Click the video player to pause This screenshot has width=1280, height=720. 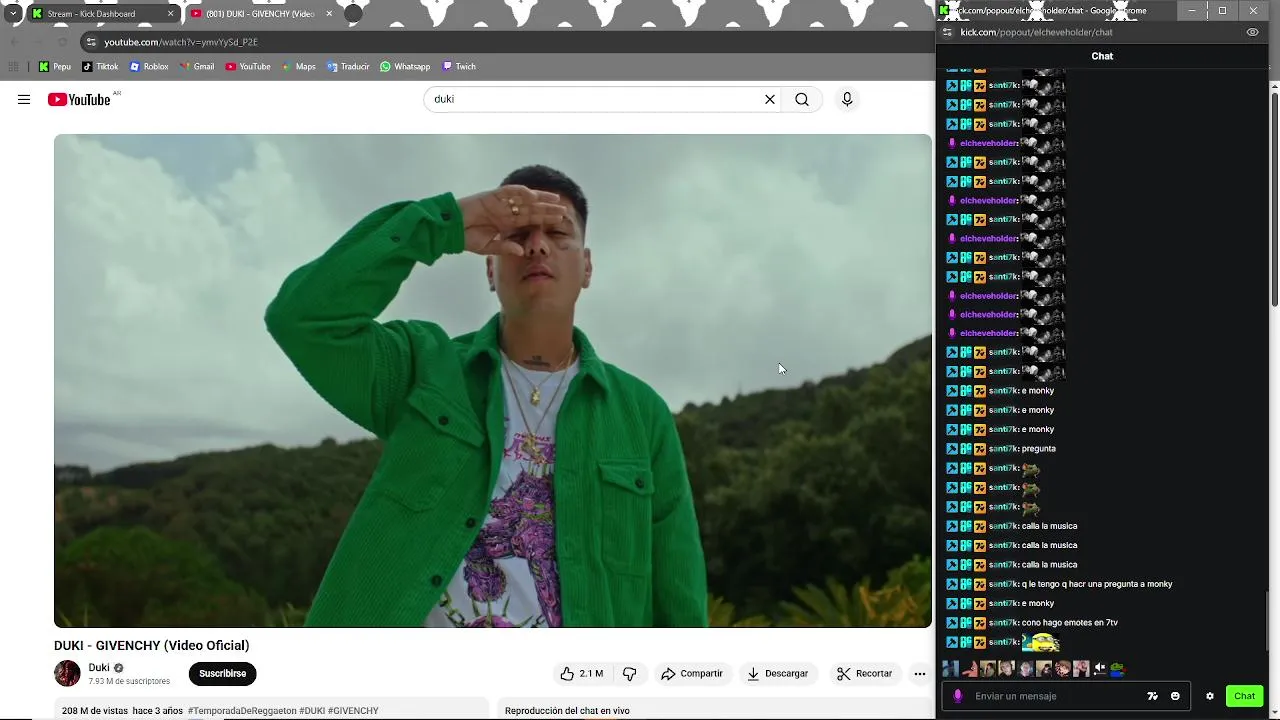(493, 381)
